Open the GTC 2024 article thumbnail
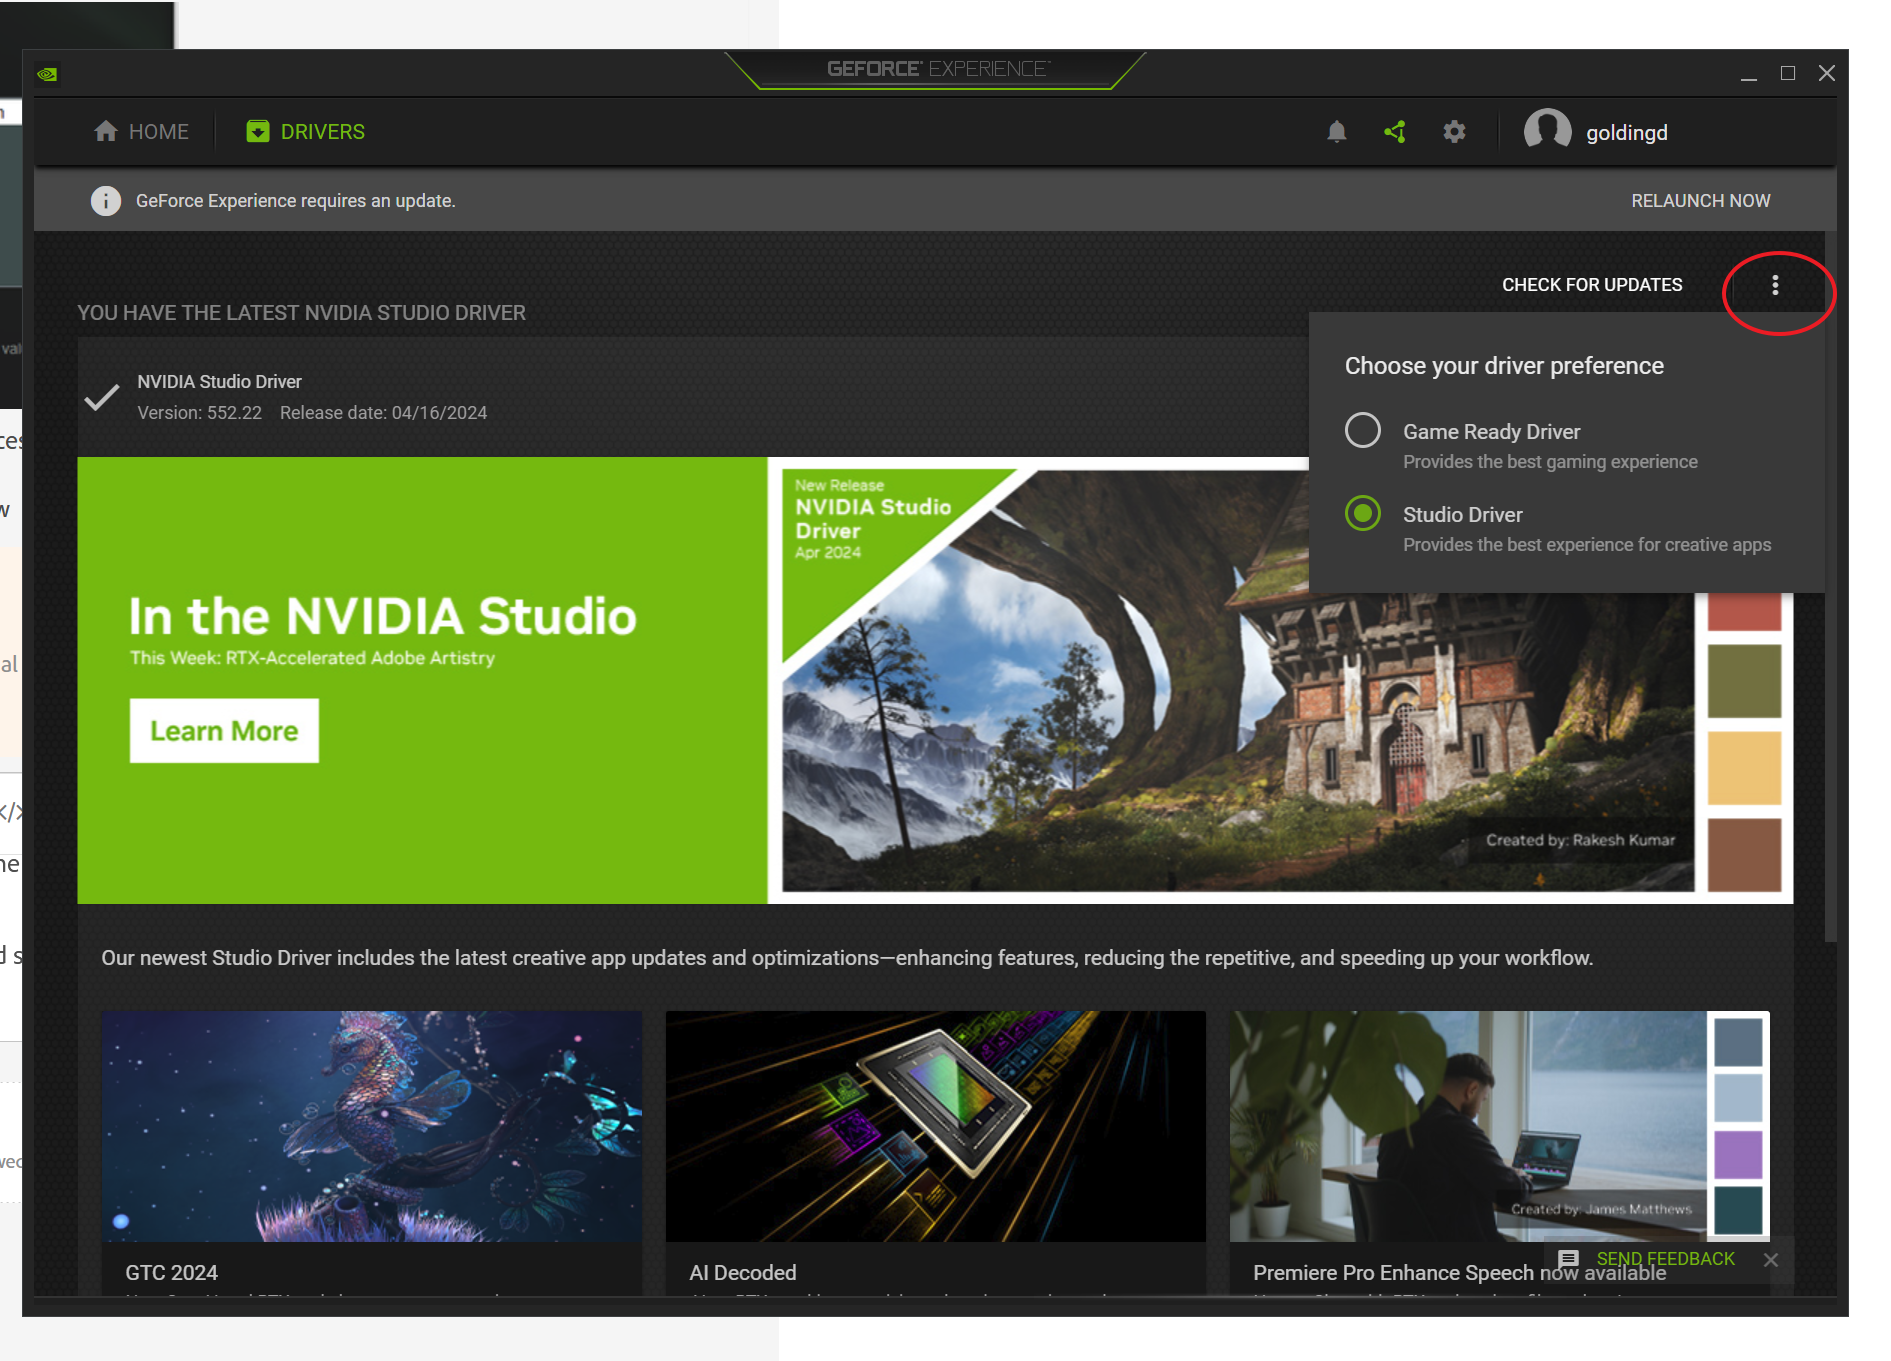 pos(371,1128)
